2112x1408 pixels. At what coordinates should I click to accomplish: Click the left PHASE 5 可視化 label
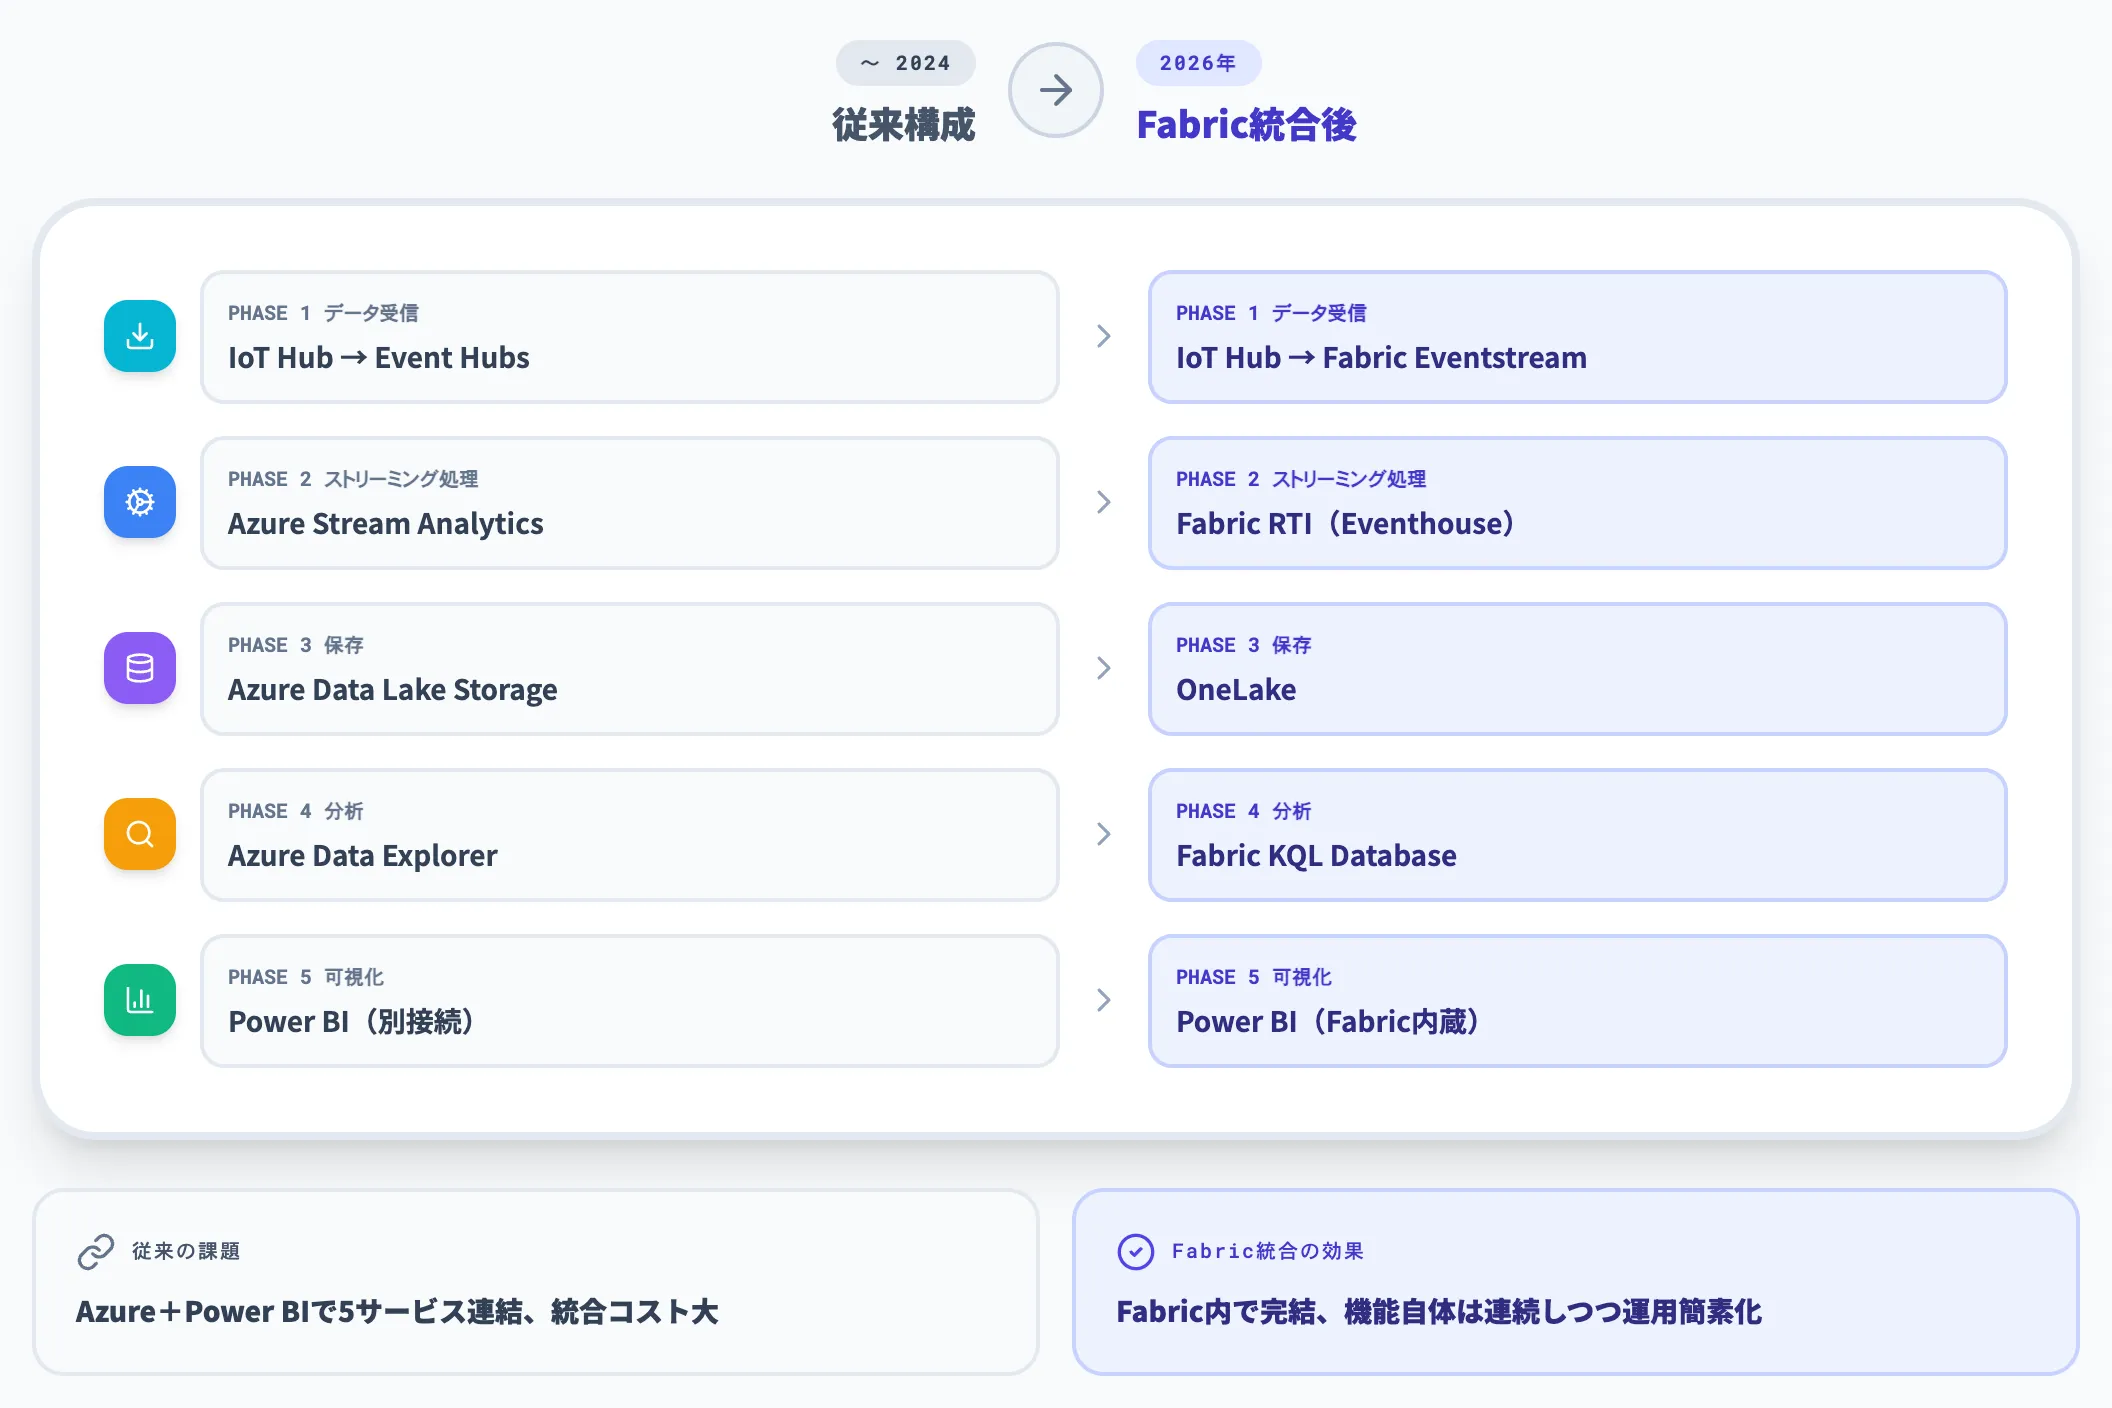(x=306, y=977)
